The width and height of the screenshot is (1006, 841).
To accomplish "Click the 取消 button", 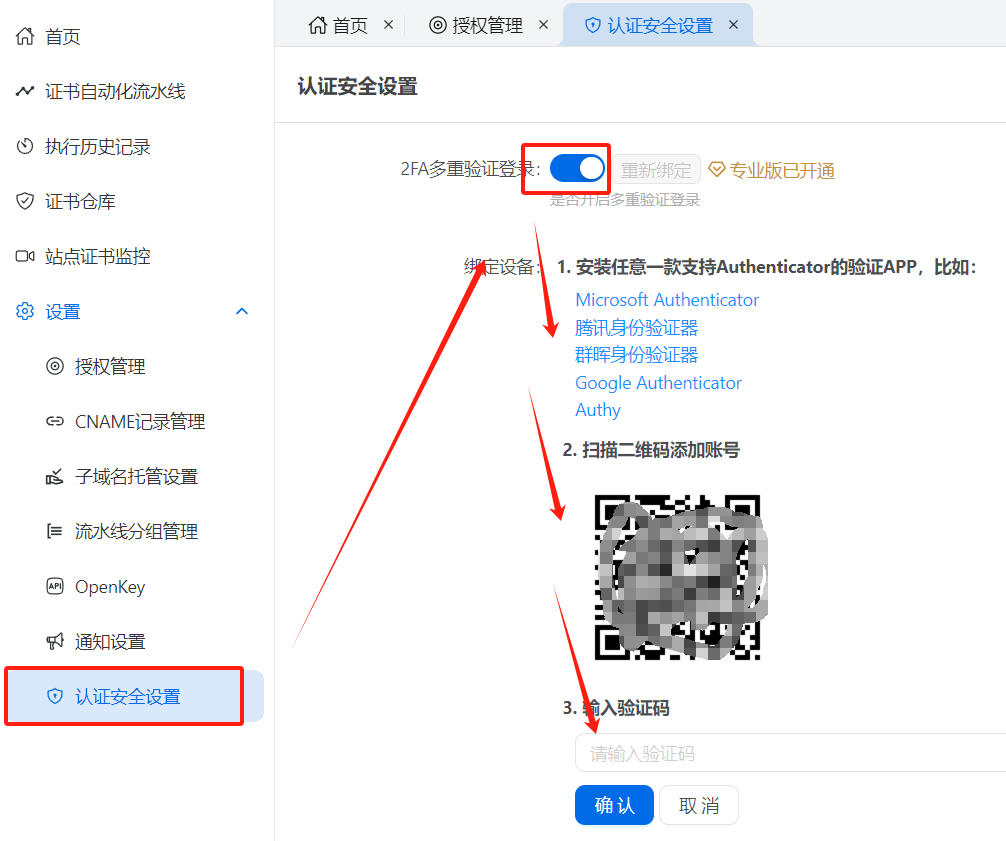I will click(x=698, y=805).
